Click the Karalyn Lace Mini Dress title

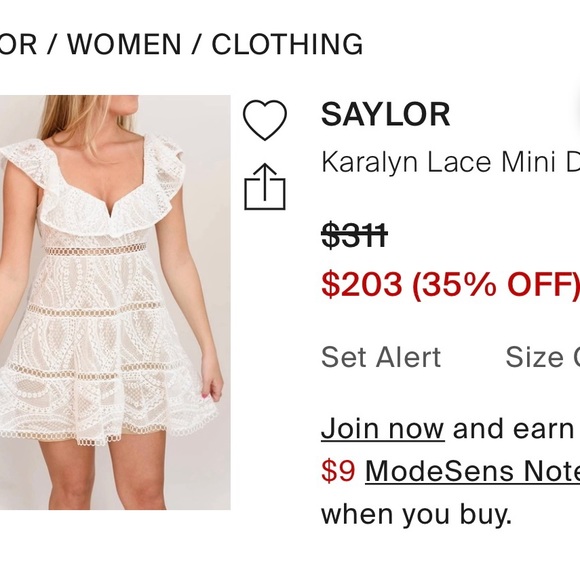[450, 162]
